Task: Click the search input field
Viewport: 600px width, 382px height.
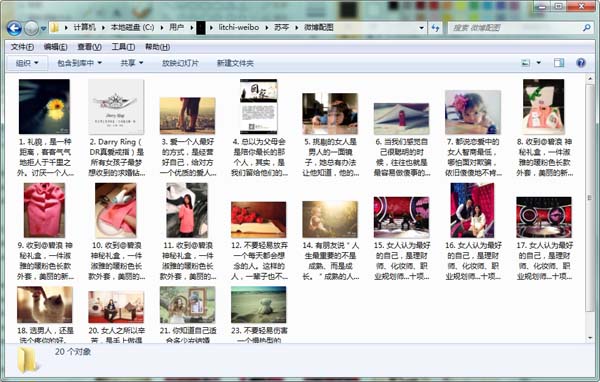Action: point(515,28)
